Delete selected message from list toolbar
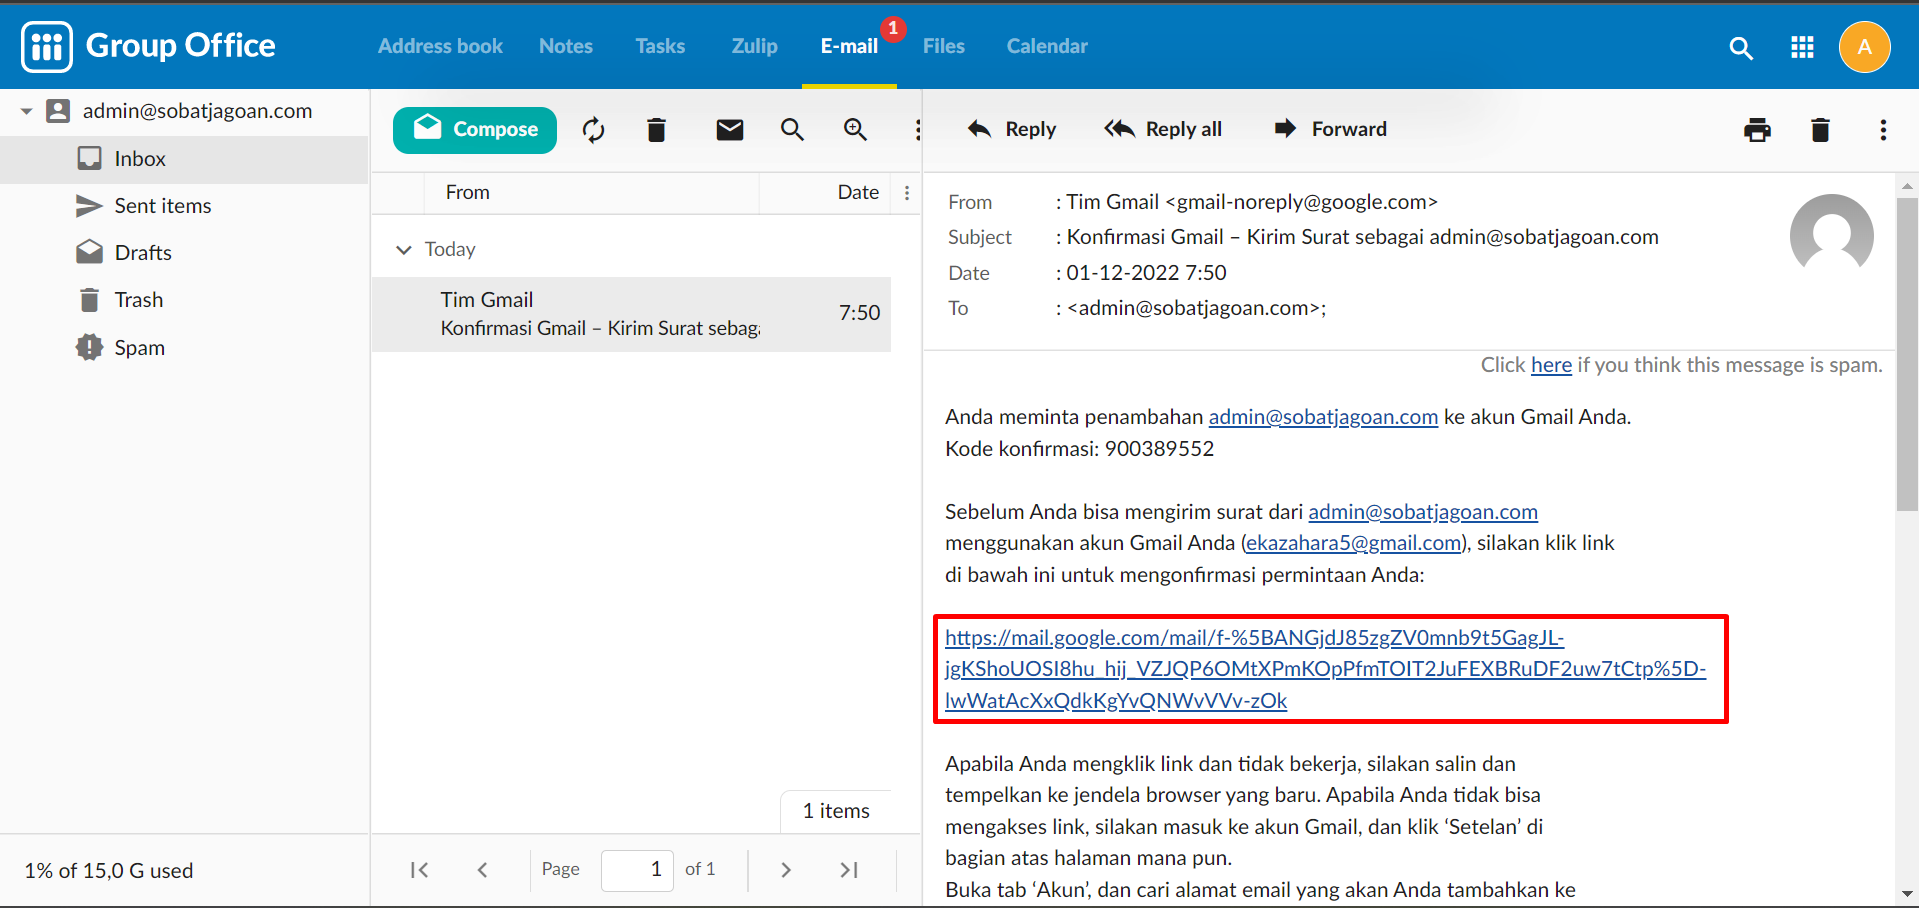Image resolution: width=1919 pixels, height=908 pixels. click(656, 130)
